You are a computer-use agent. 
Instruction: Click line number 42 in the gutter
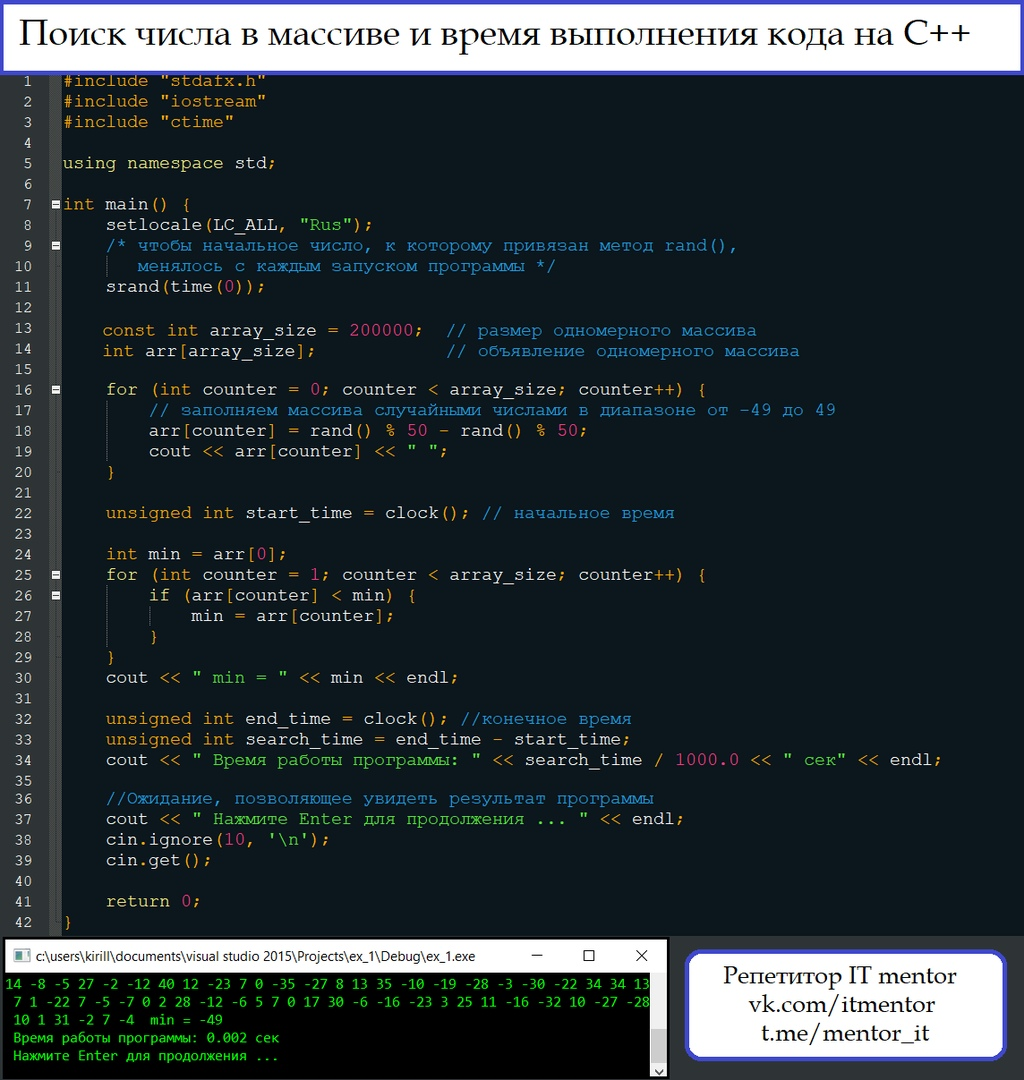[x=23, y=922]
